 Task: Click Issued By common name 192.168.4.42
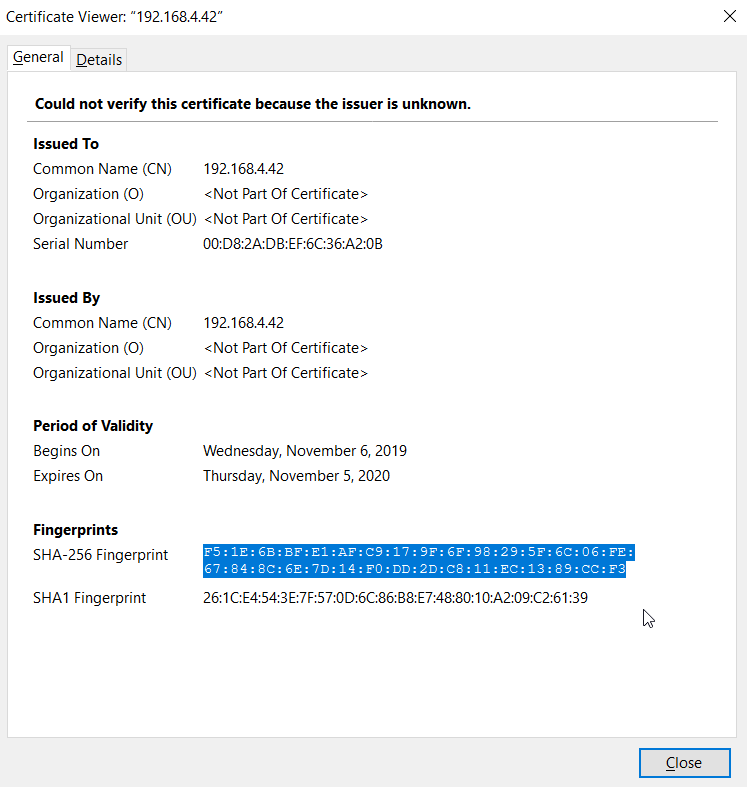pyautogui.click(x=243, y=323)
